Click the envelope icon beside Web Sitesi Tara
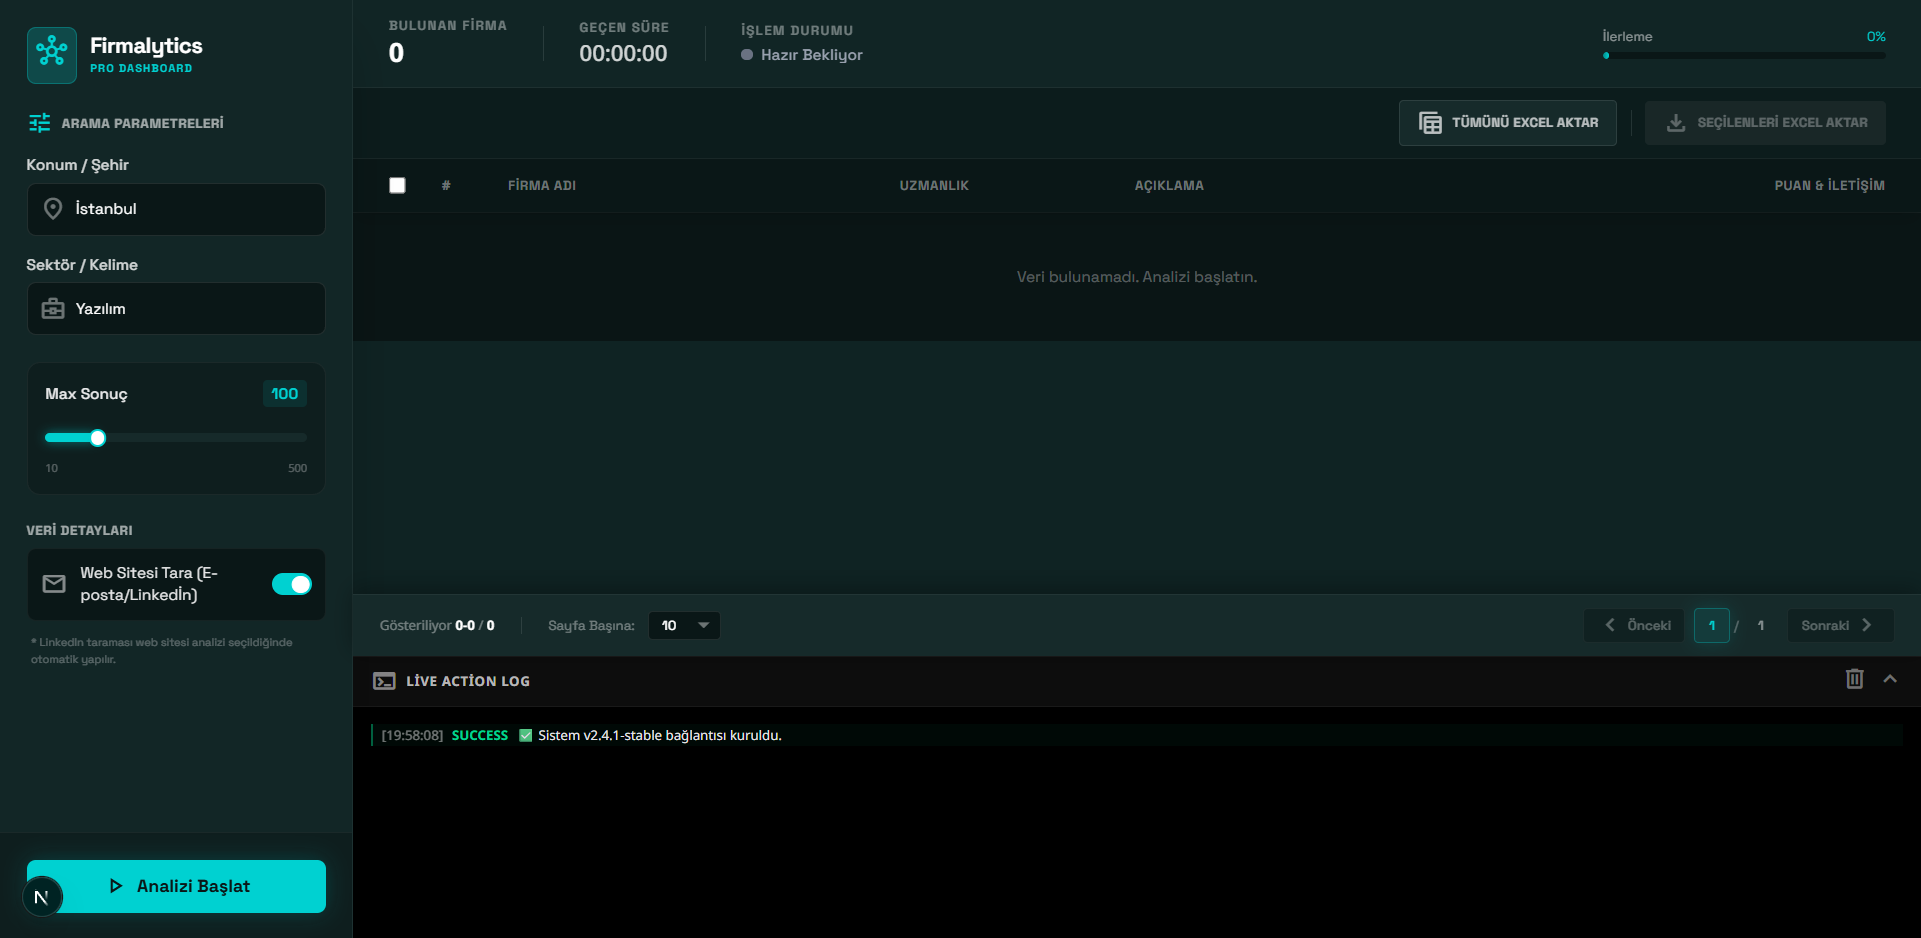This screenshot has width=1921, height=938. [x=54, y=584]
